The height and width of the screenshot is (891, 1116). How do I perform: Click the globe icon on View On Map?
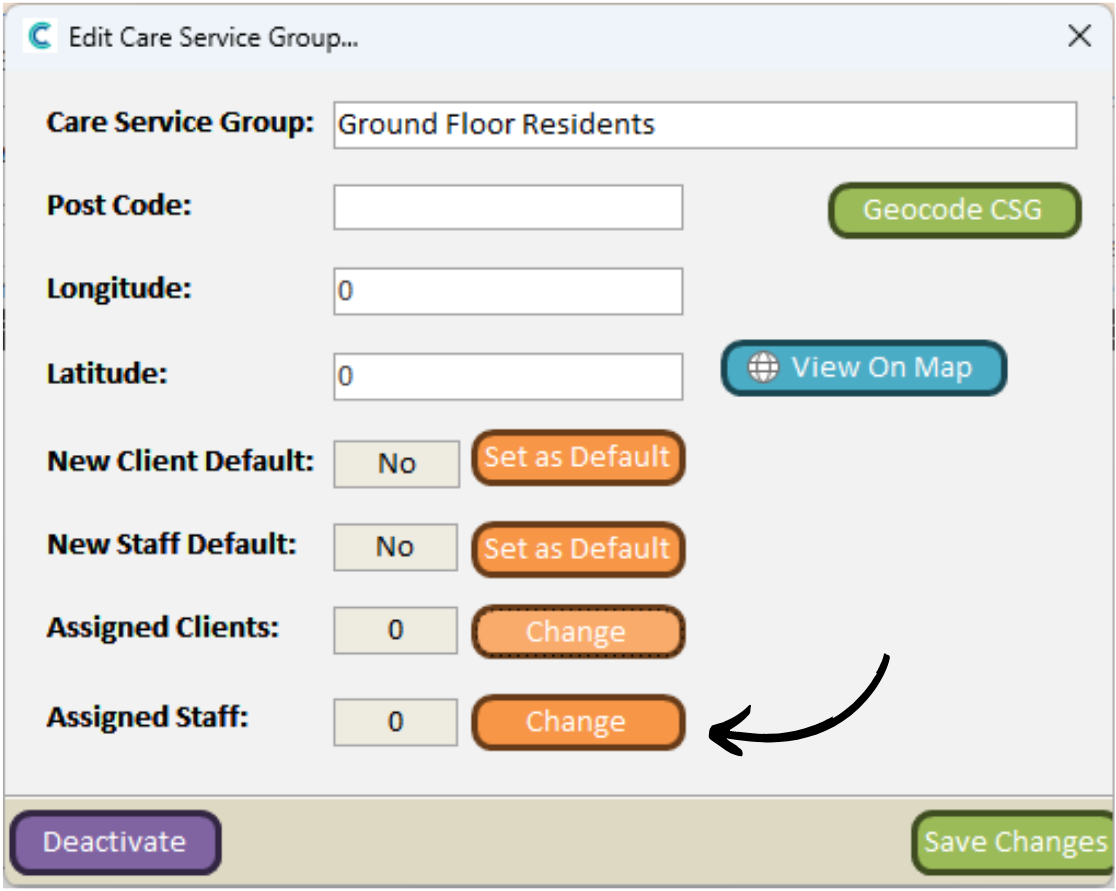762,367
